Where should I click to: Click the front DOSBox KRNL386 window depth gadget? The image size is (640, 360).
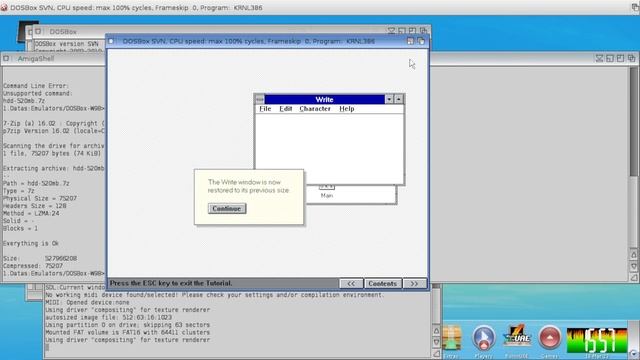tap(421, 41)
